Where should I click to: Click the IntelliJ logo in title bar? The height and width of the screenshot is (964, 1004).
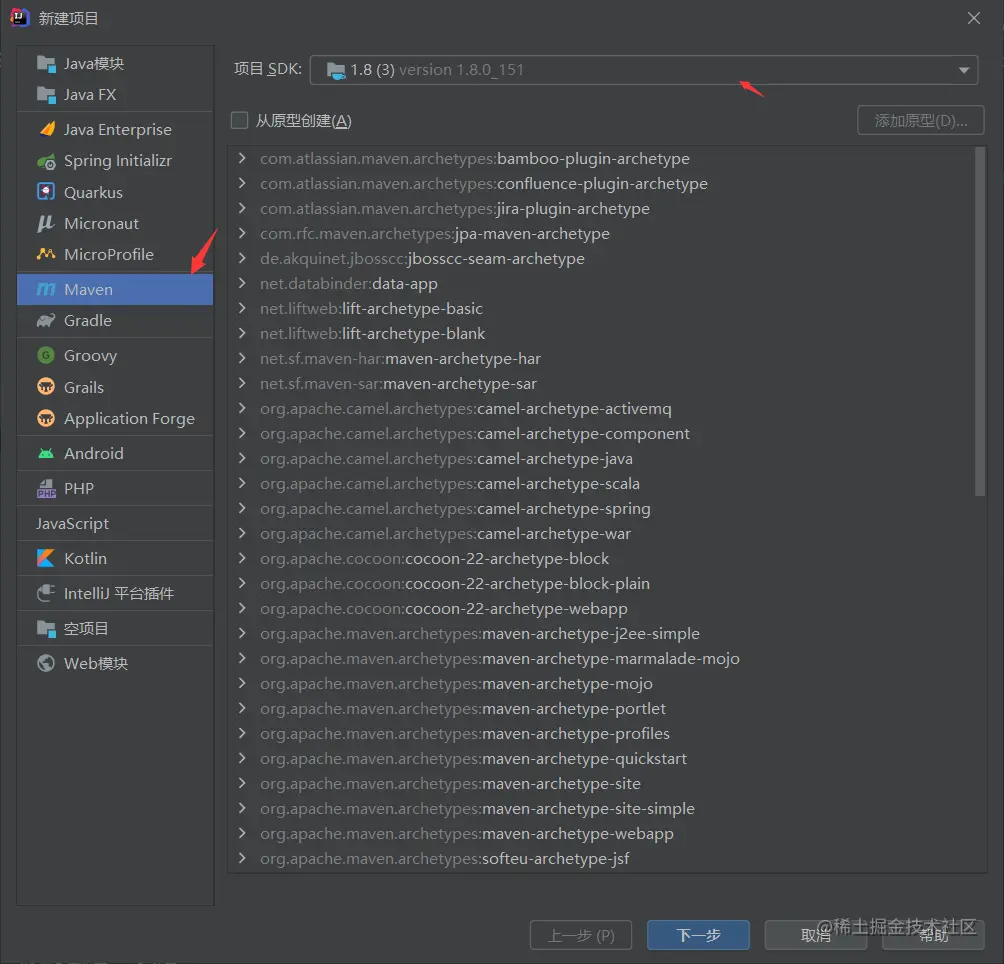click(20, 17)
